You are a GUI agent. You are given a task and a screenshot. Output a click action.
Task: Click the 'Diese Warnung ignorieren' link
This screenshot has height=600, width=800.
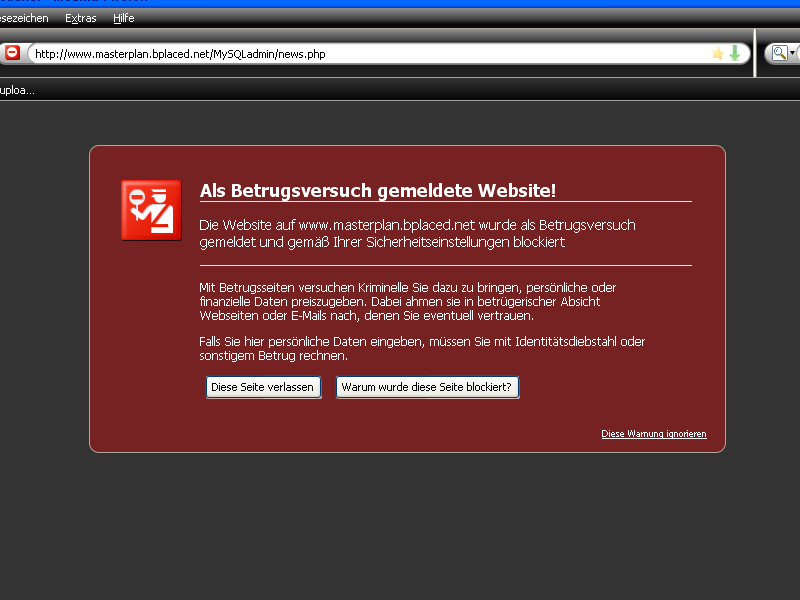tap(654, 434)
